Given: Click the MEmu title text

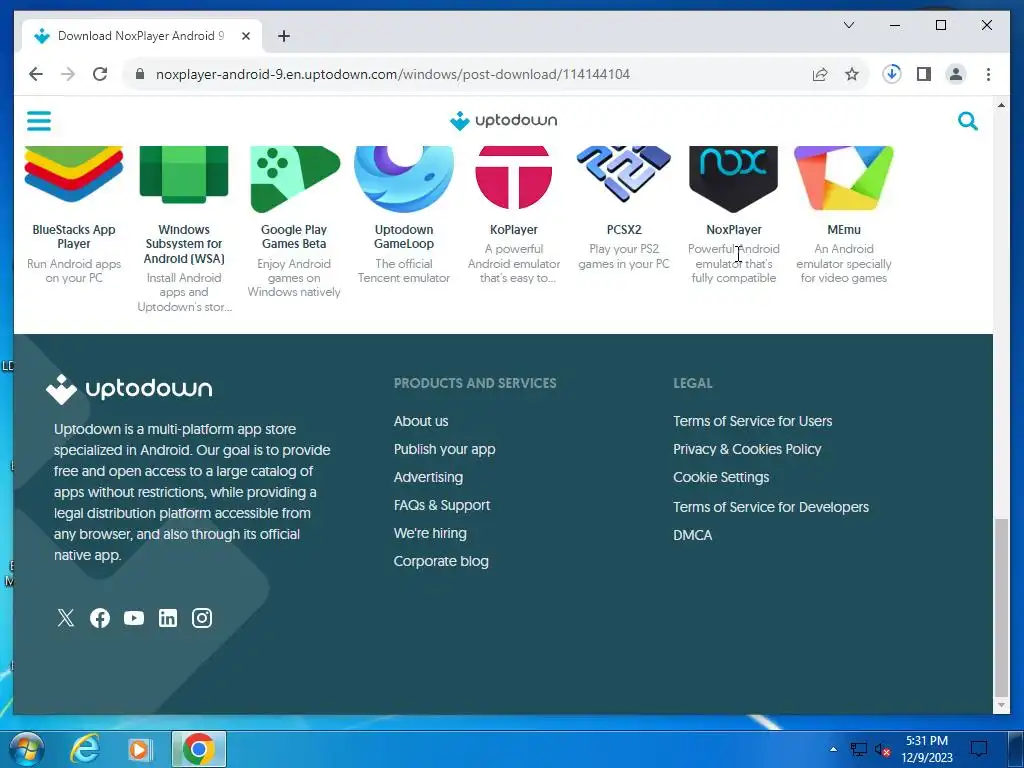Looking at the screenshot, I should click(x=844, y=230).
